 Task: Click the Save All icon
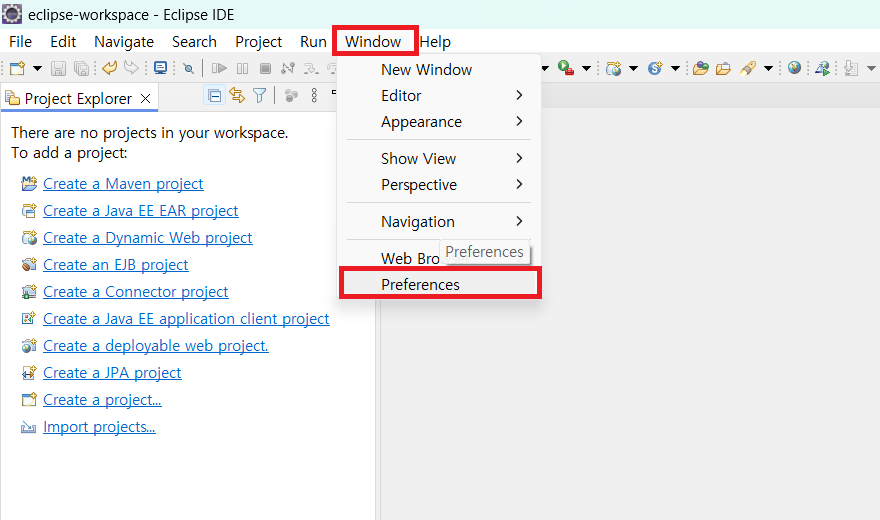tap(81, 68)
